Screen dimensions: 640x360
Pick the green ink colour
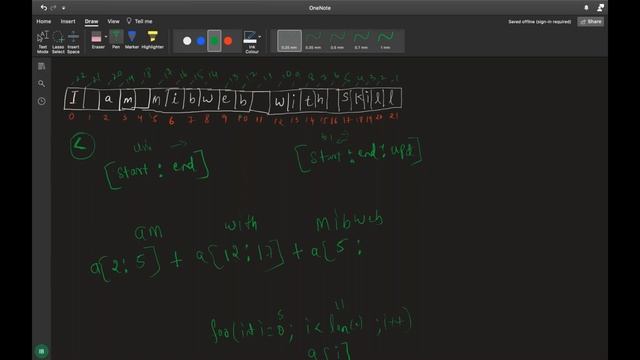pyautogui.click(x=214, y=41)
